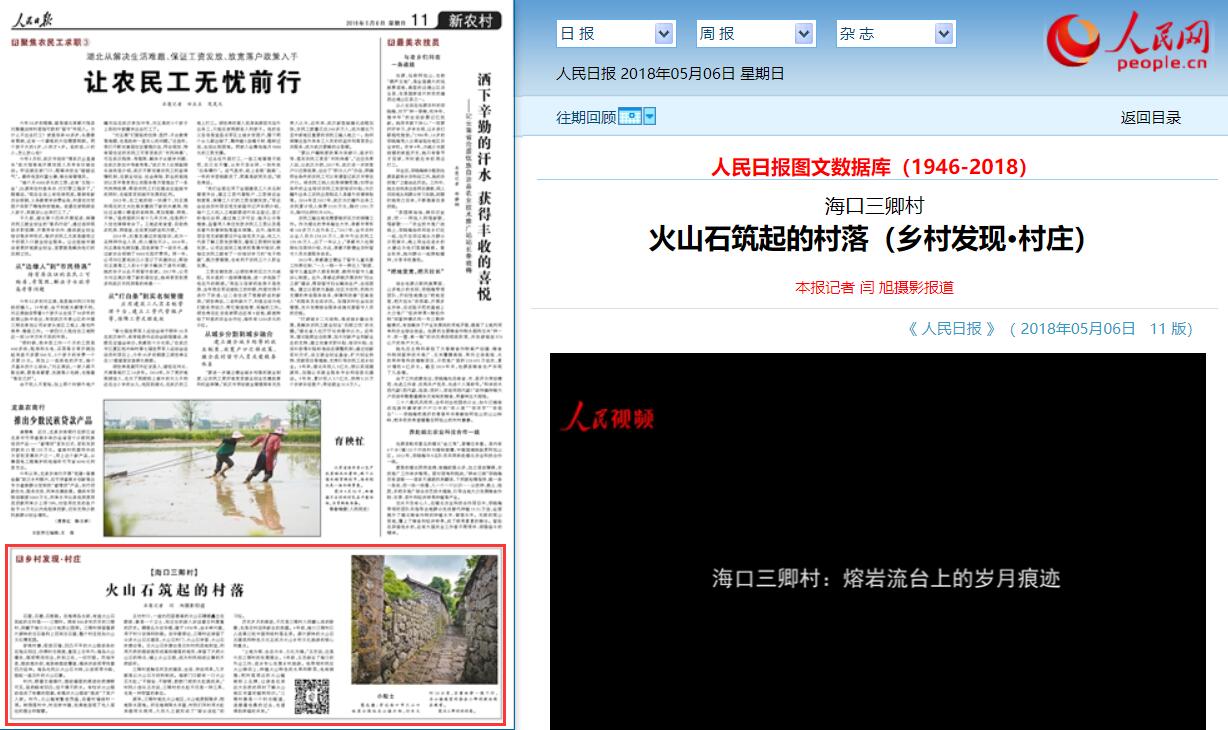Play the 人民视频 video player
The width and height of the screenshot is (1228, 730).
click(878, 541)
